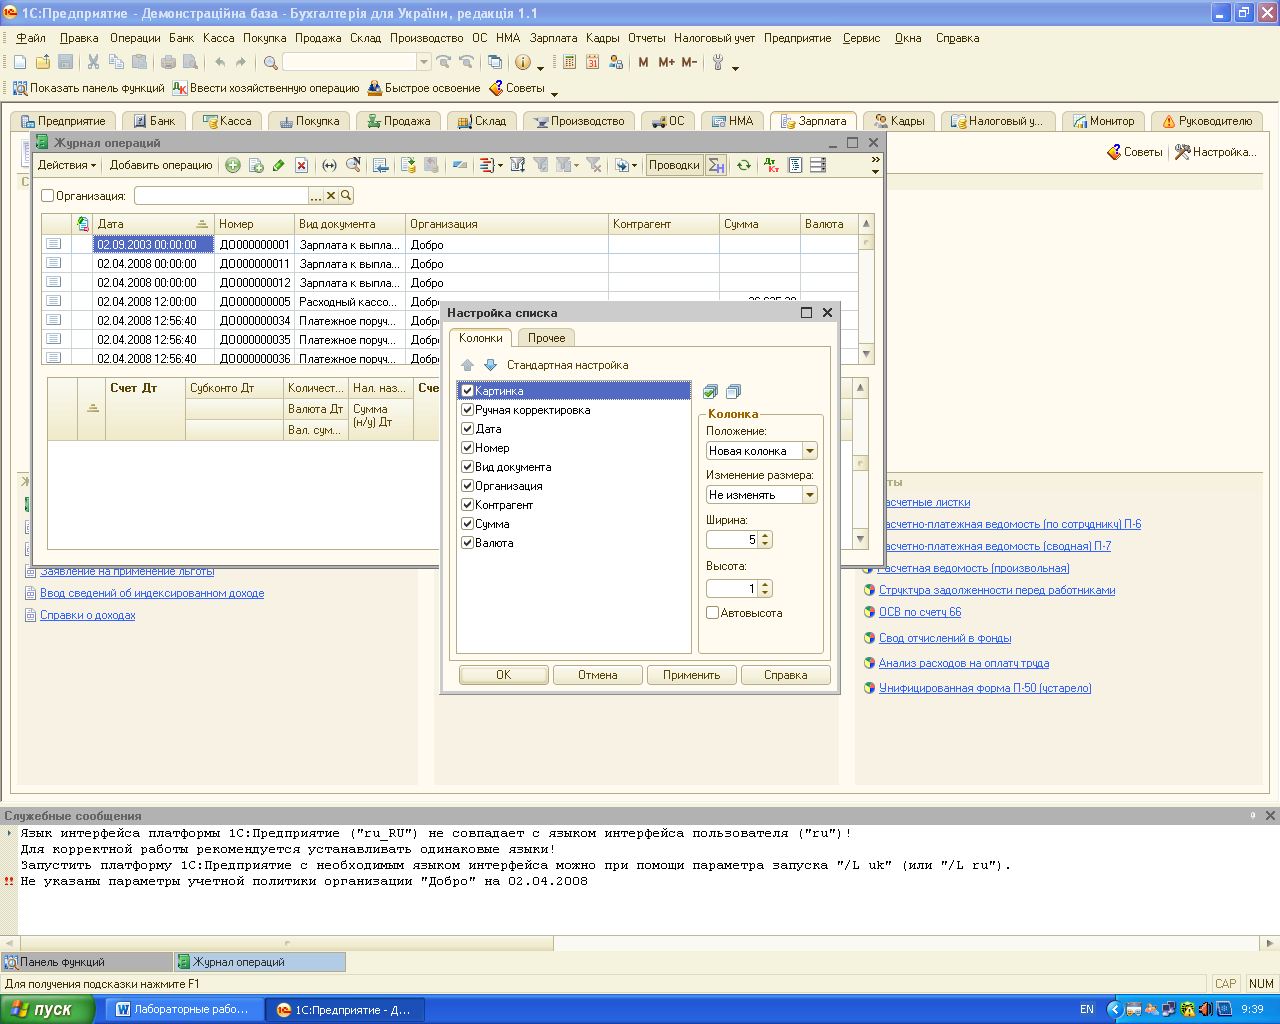
Task: Click the magnifier Select icon by Организация field
Action: click(346, 196)
